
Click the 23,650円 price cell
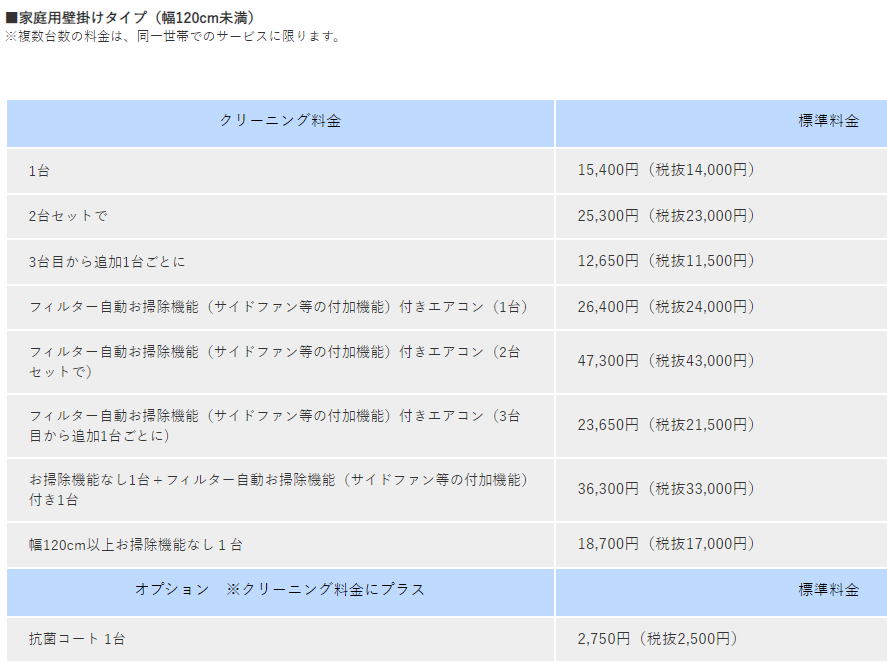(666, 425)
